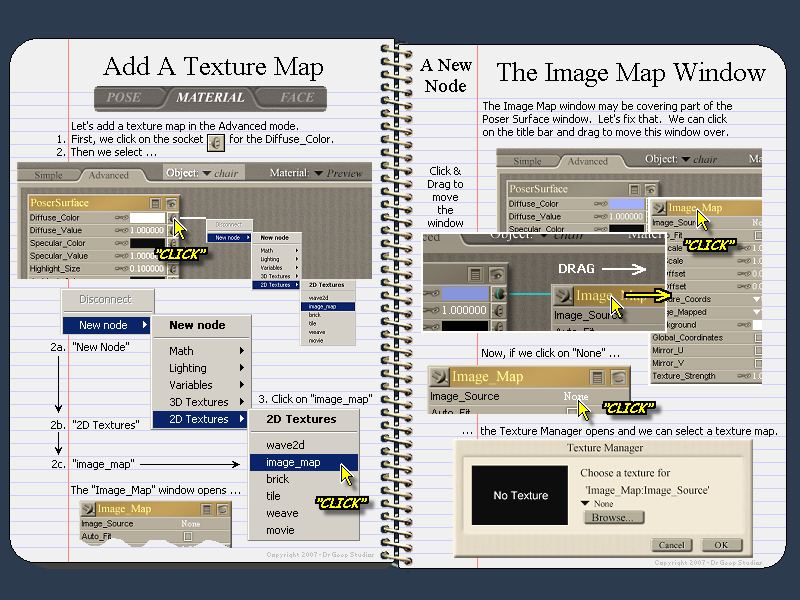Select brick in the enlarged 2D Textures menu
The image size is (800, 600).
[x=277, y=479]
